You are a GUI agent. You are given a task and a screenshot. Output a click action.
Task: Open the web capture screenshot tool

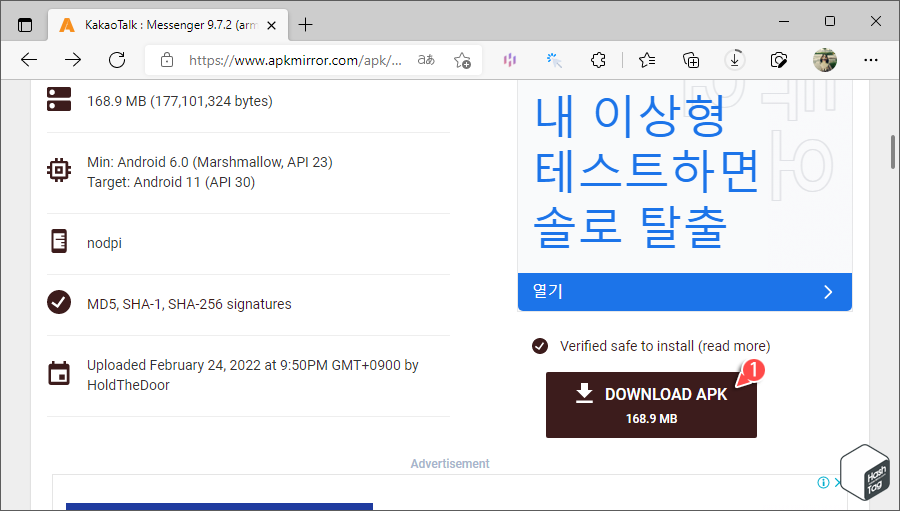(x=778, y=60)
